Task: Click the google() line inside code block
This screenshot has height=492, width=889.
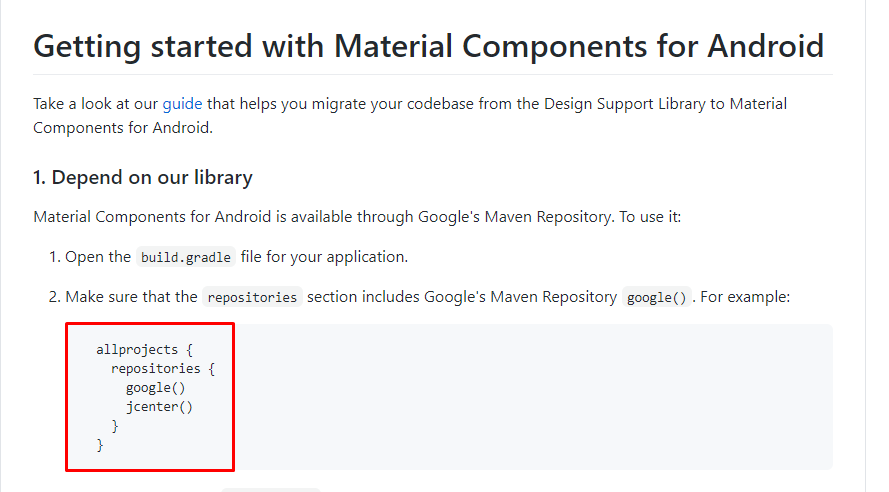Action: tap(155, 388)
